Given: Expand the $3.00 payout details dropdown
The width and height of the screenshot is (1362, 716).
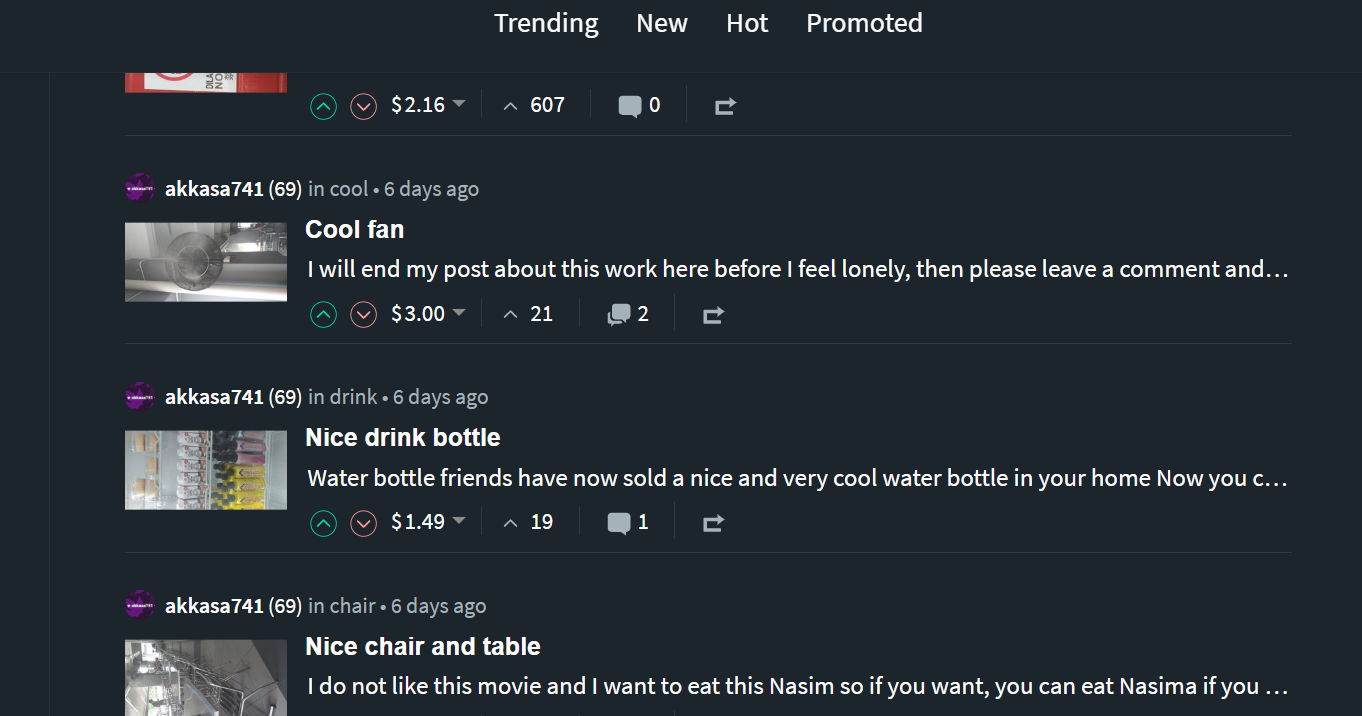Looking at the screenshot, I should click(459, 313).
